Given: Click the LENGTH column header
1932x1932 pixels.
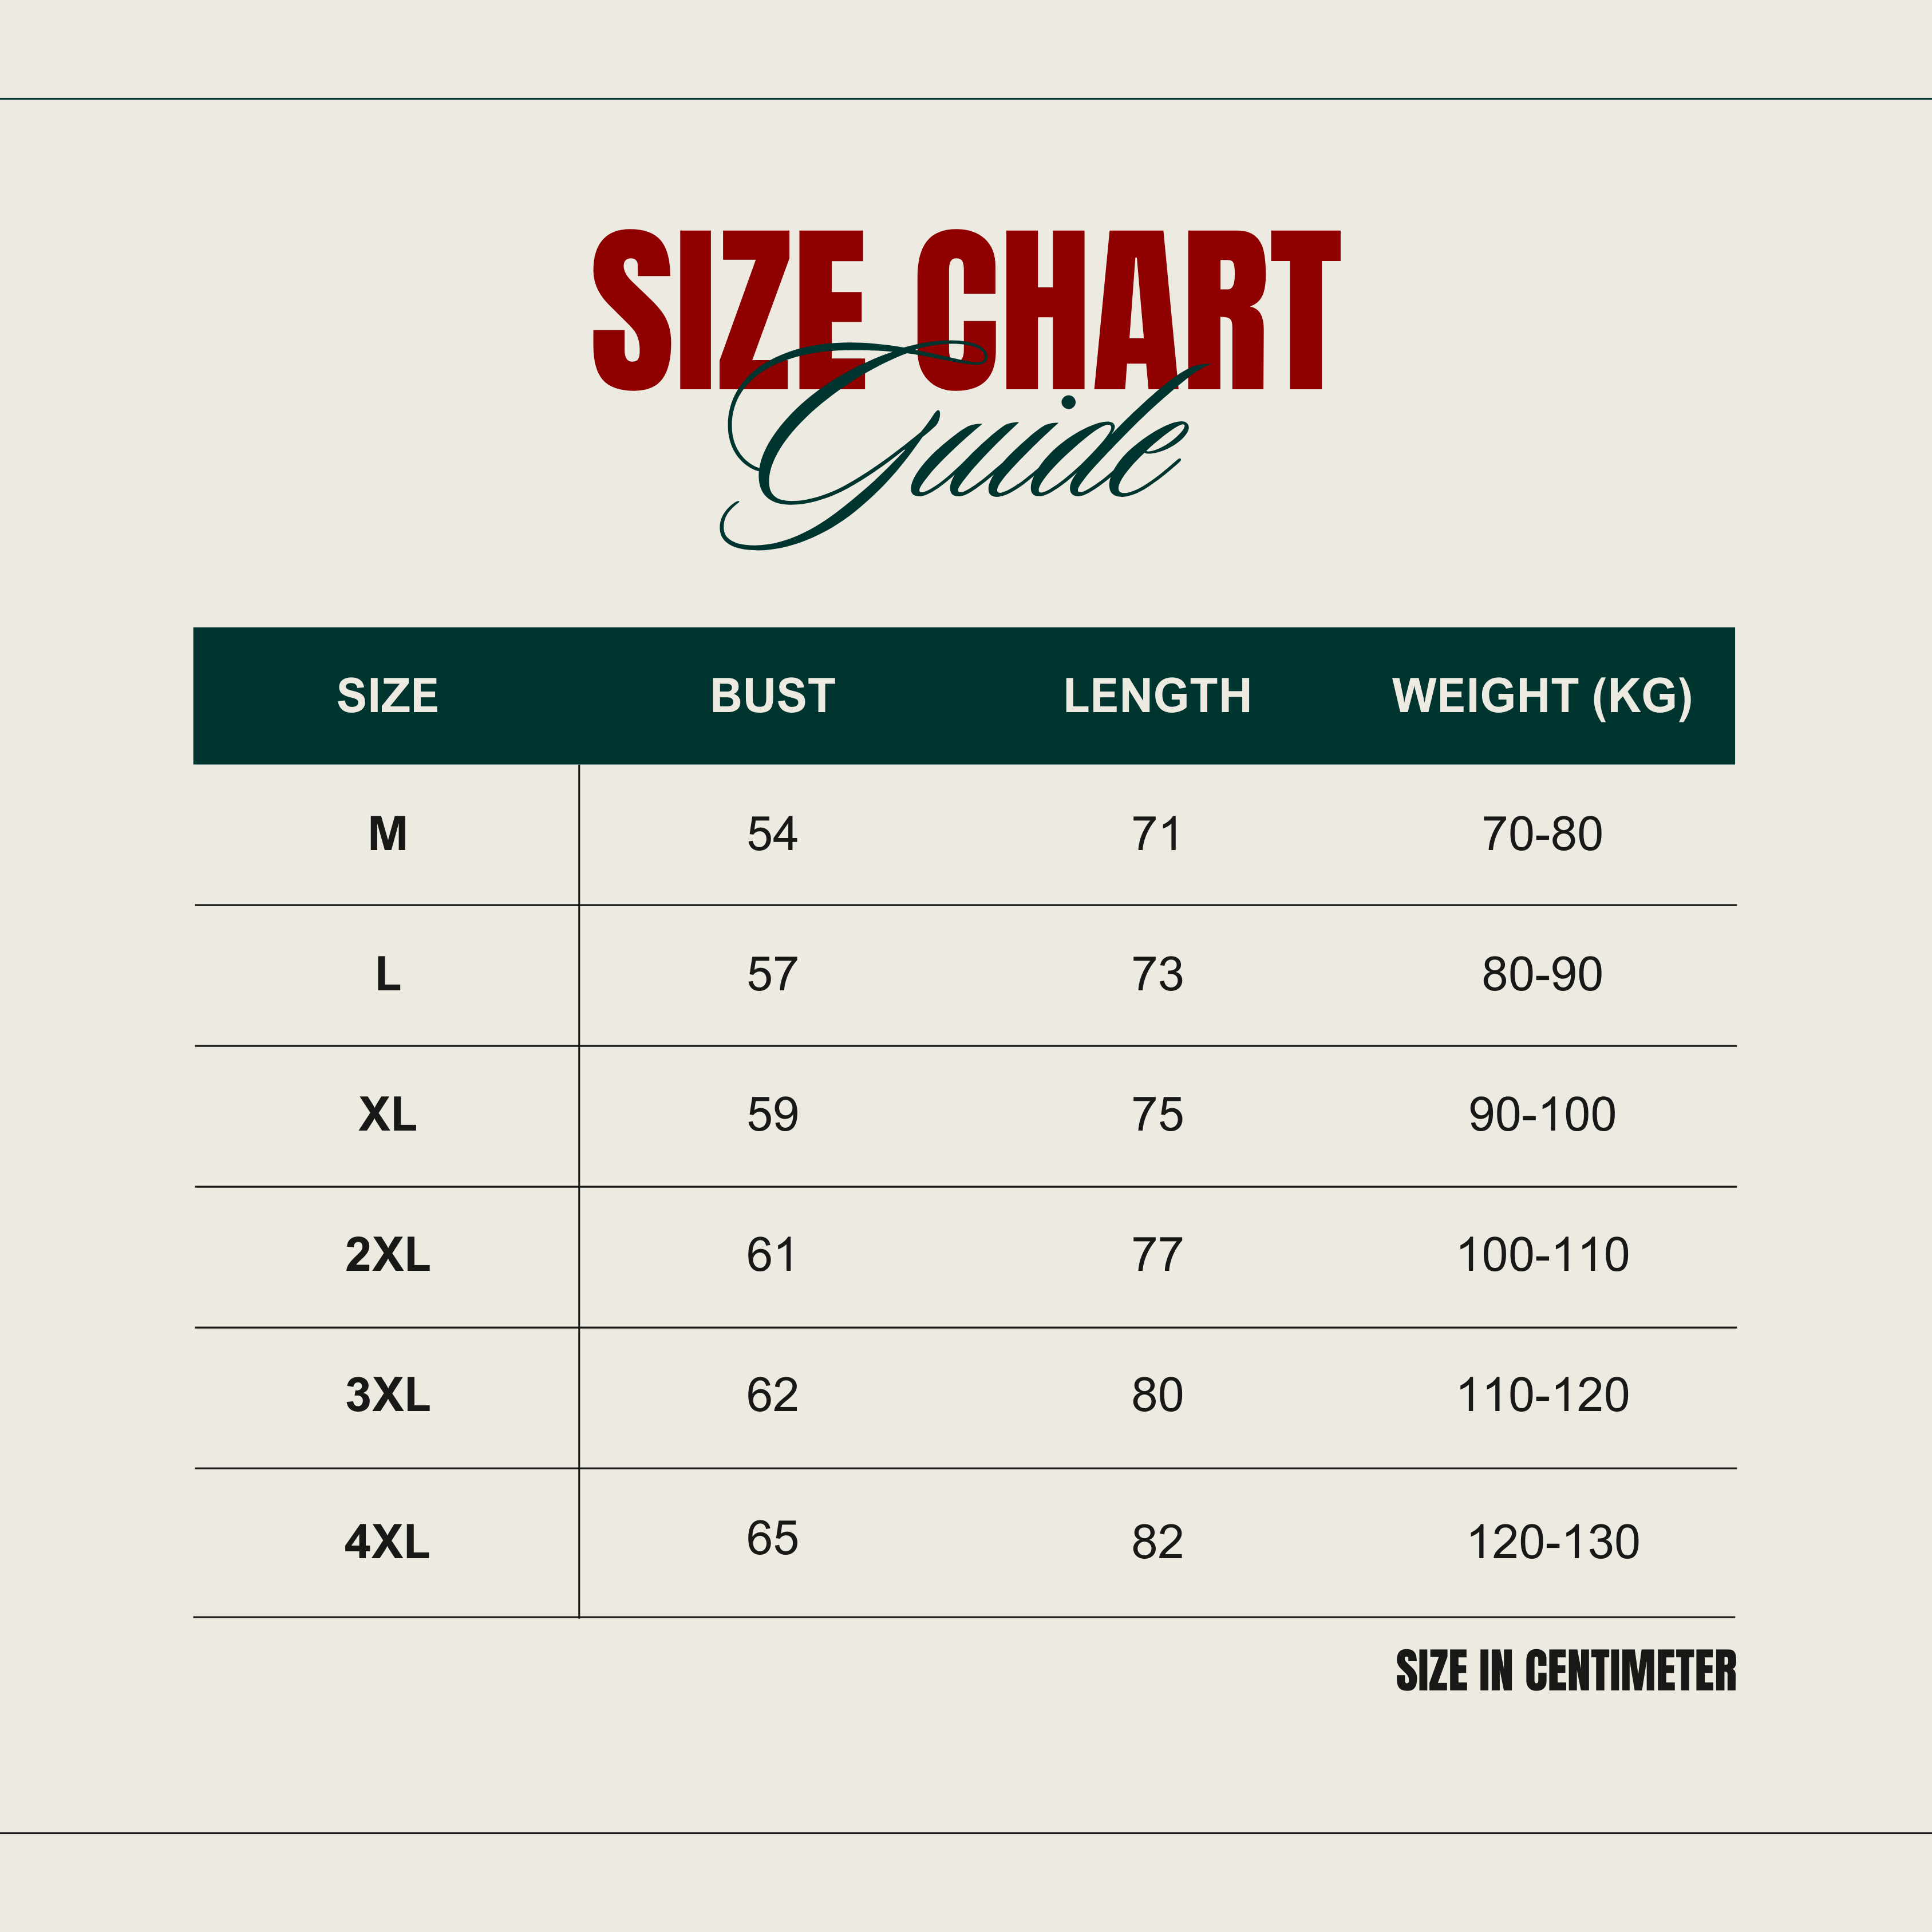Looking at the screenshot, I should click(1157, 696).
